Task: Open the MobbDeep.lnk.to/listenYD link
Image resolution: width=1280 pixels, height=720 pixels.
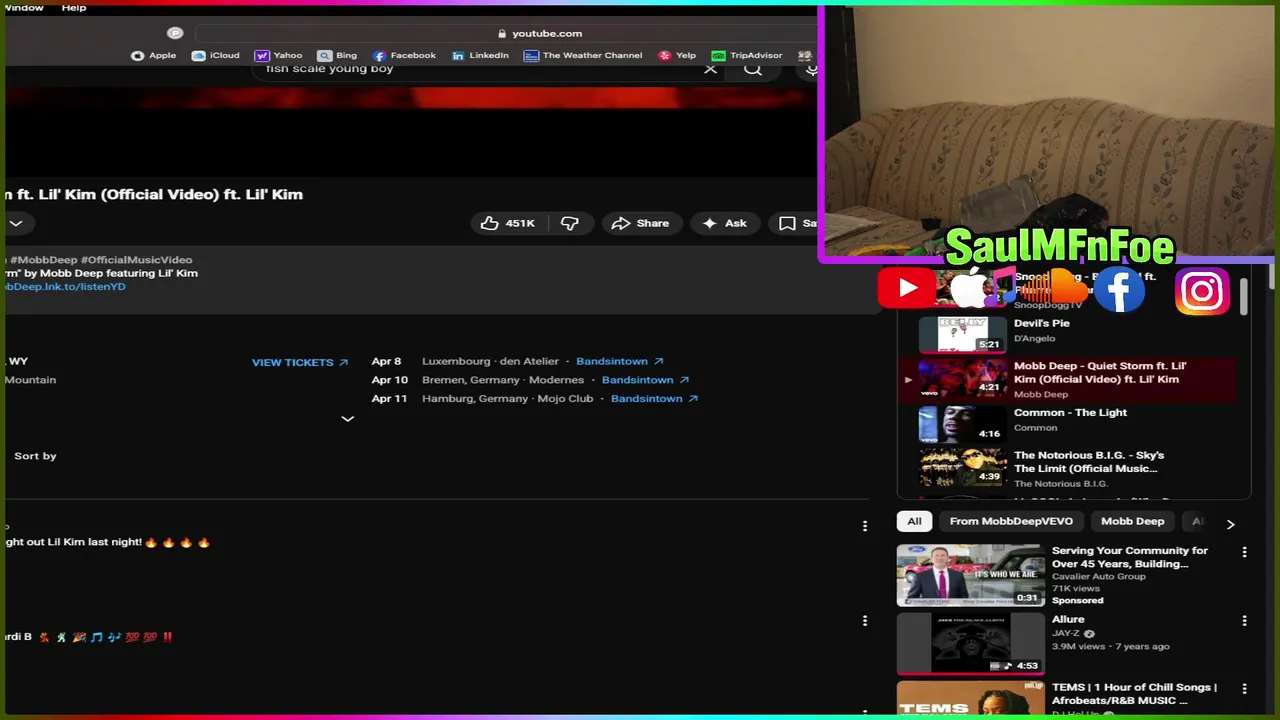Action: [x=64, y=287]
